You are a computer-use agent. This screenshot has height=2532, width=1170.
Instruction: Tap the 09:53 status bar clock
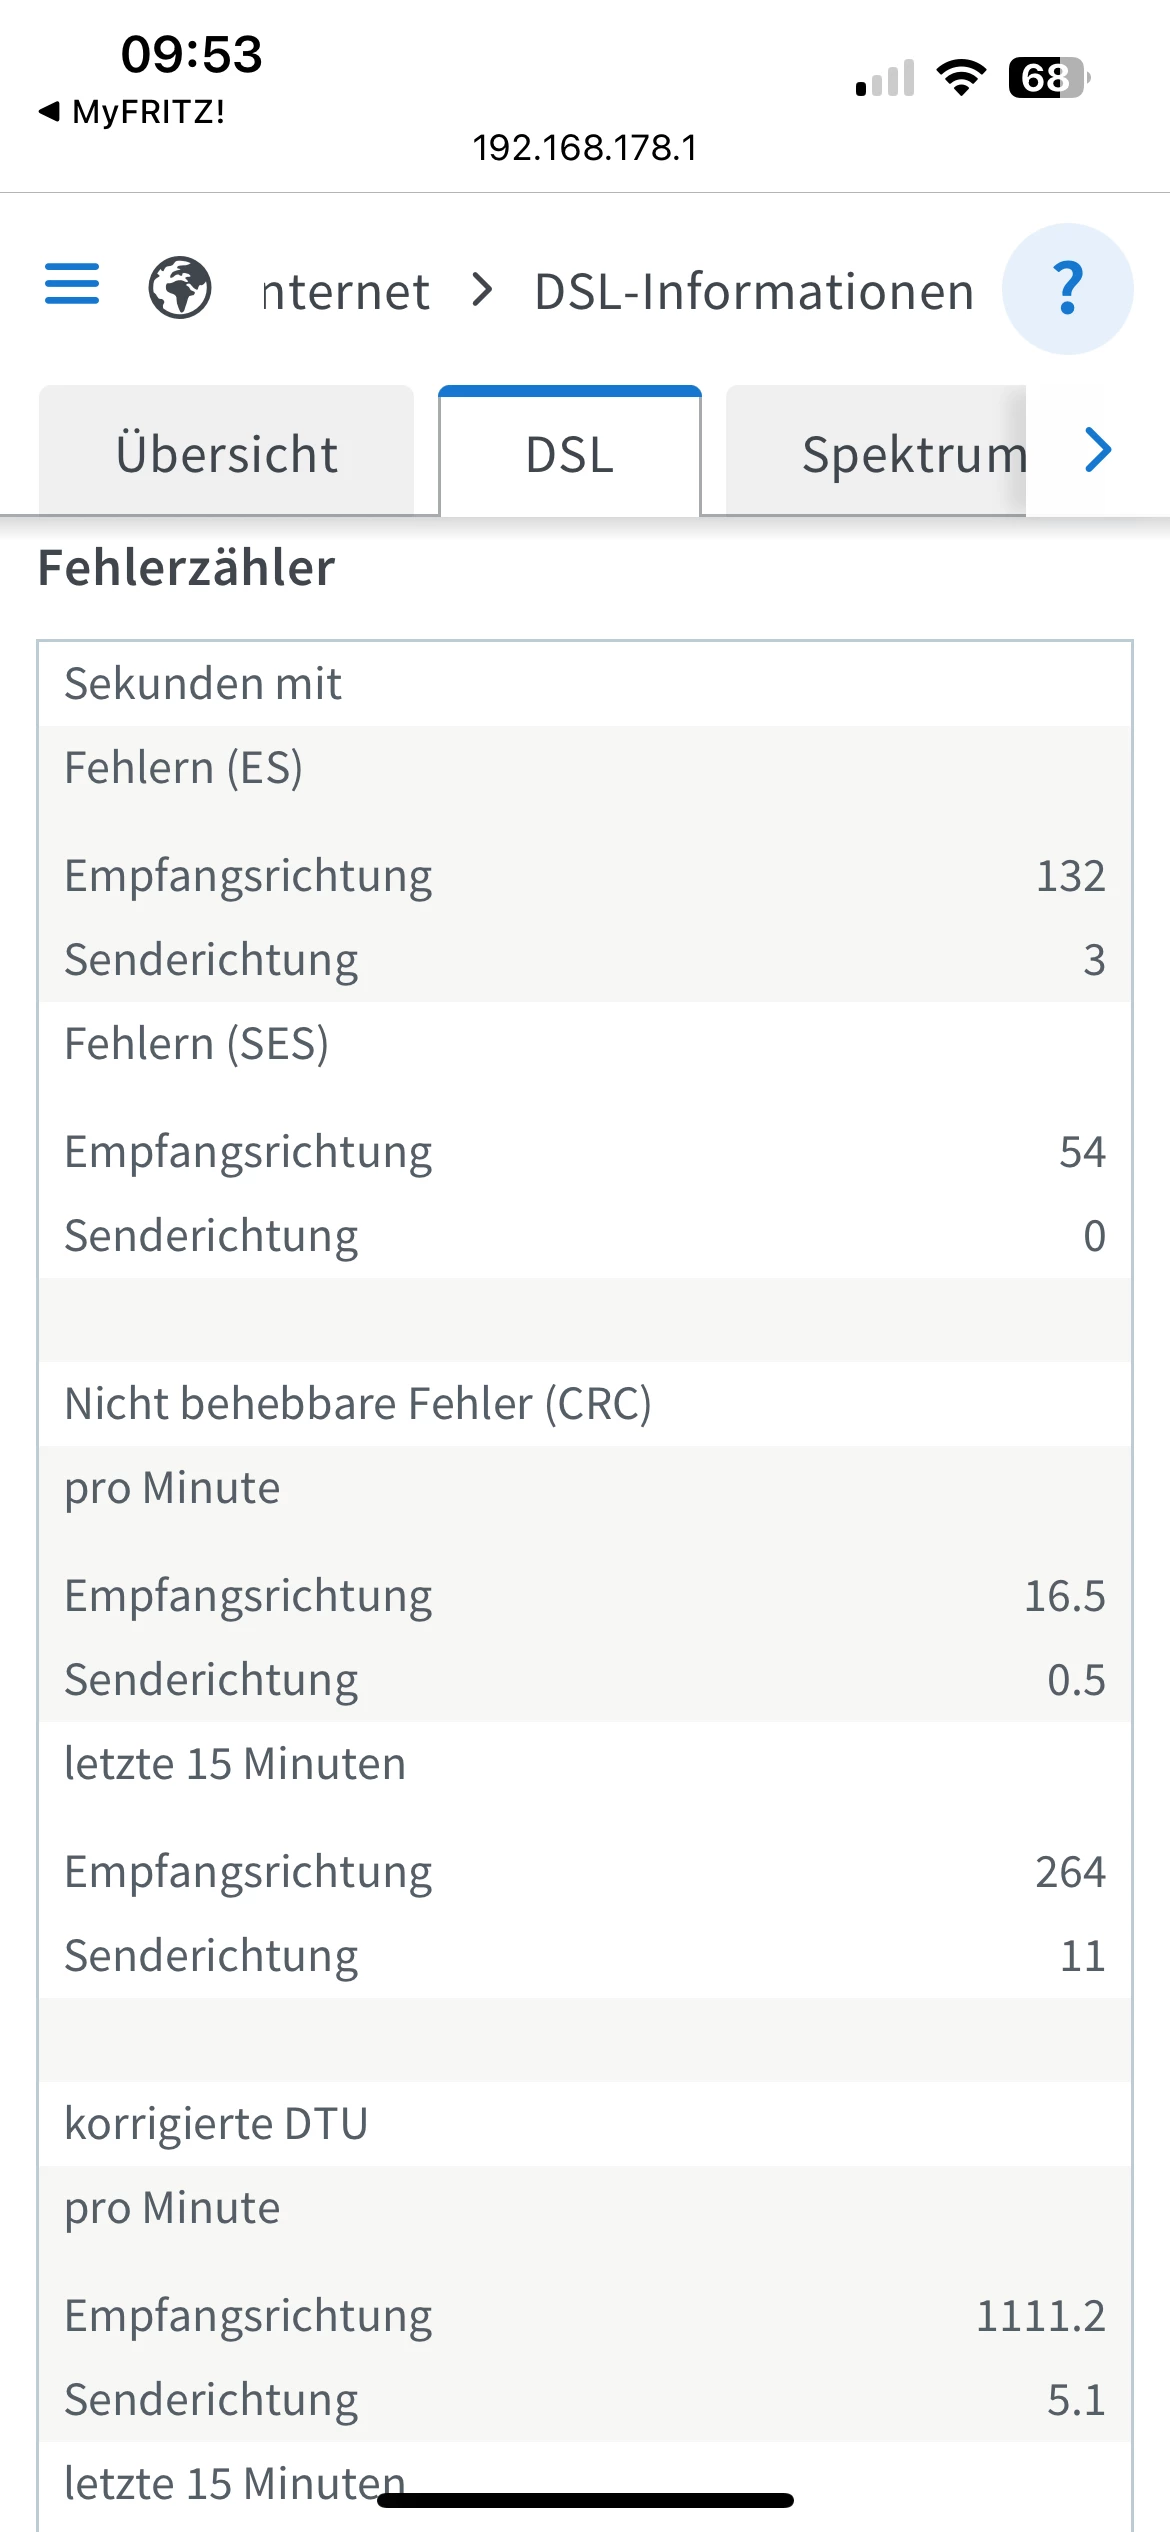(x=191, y=54)
